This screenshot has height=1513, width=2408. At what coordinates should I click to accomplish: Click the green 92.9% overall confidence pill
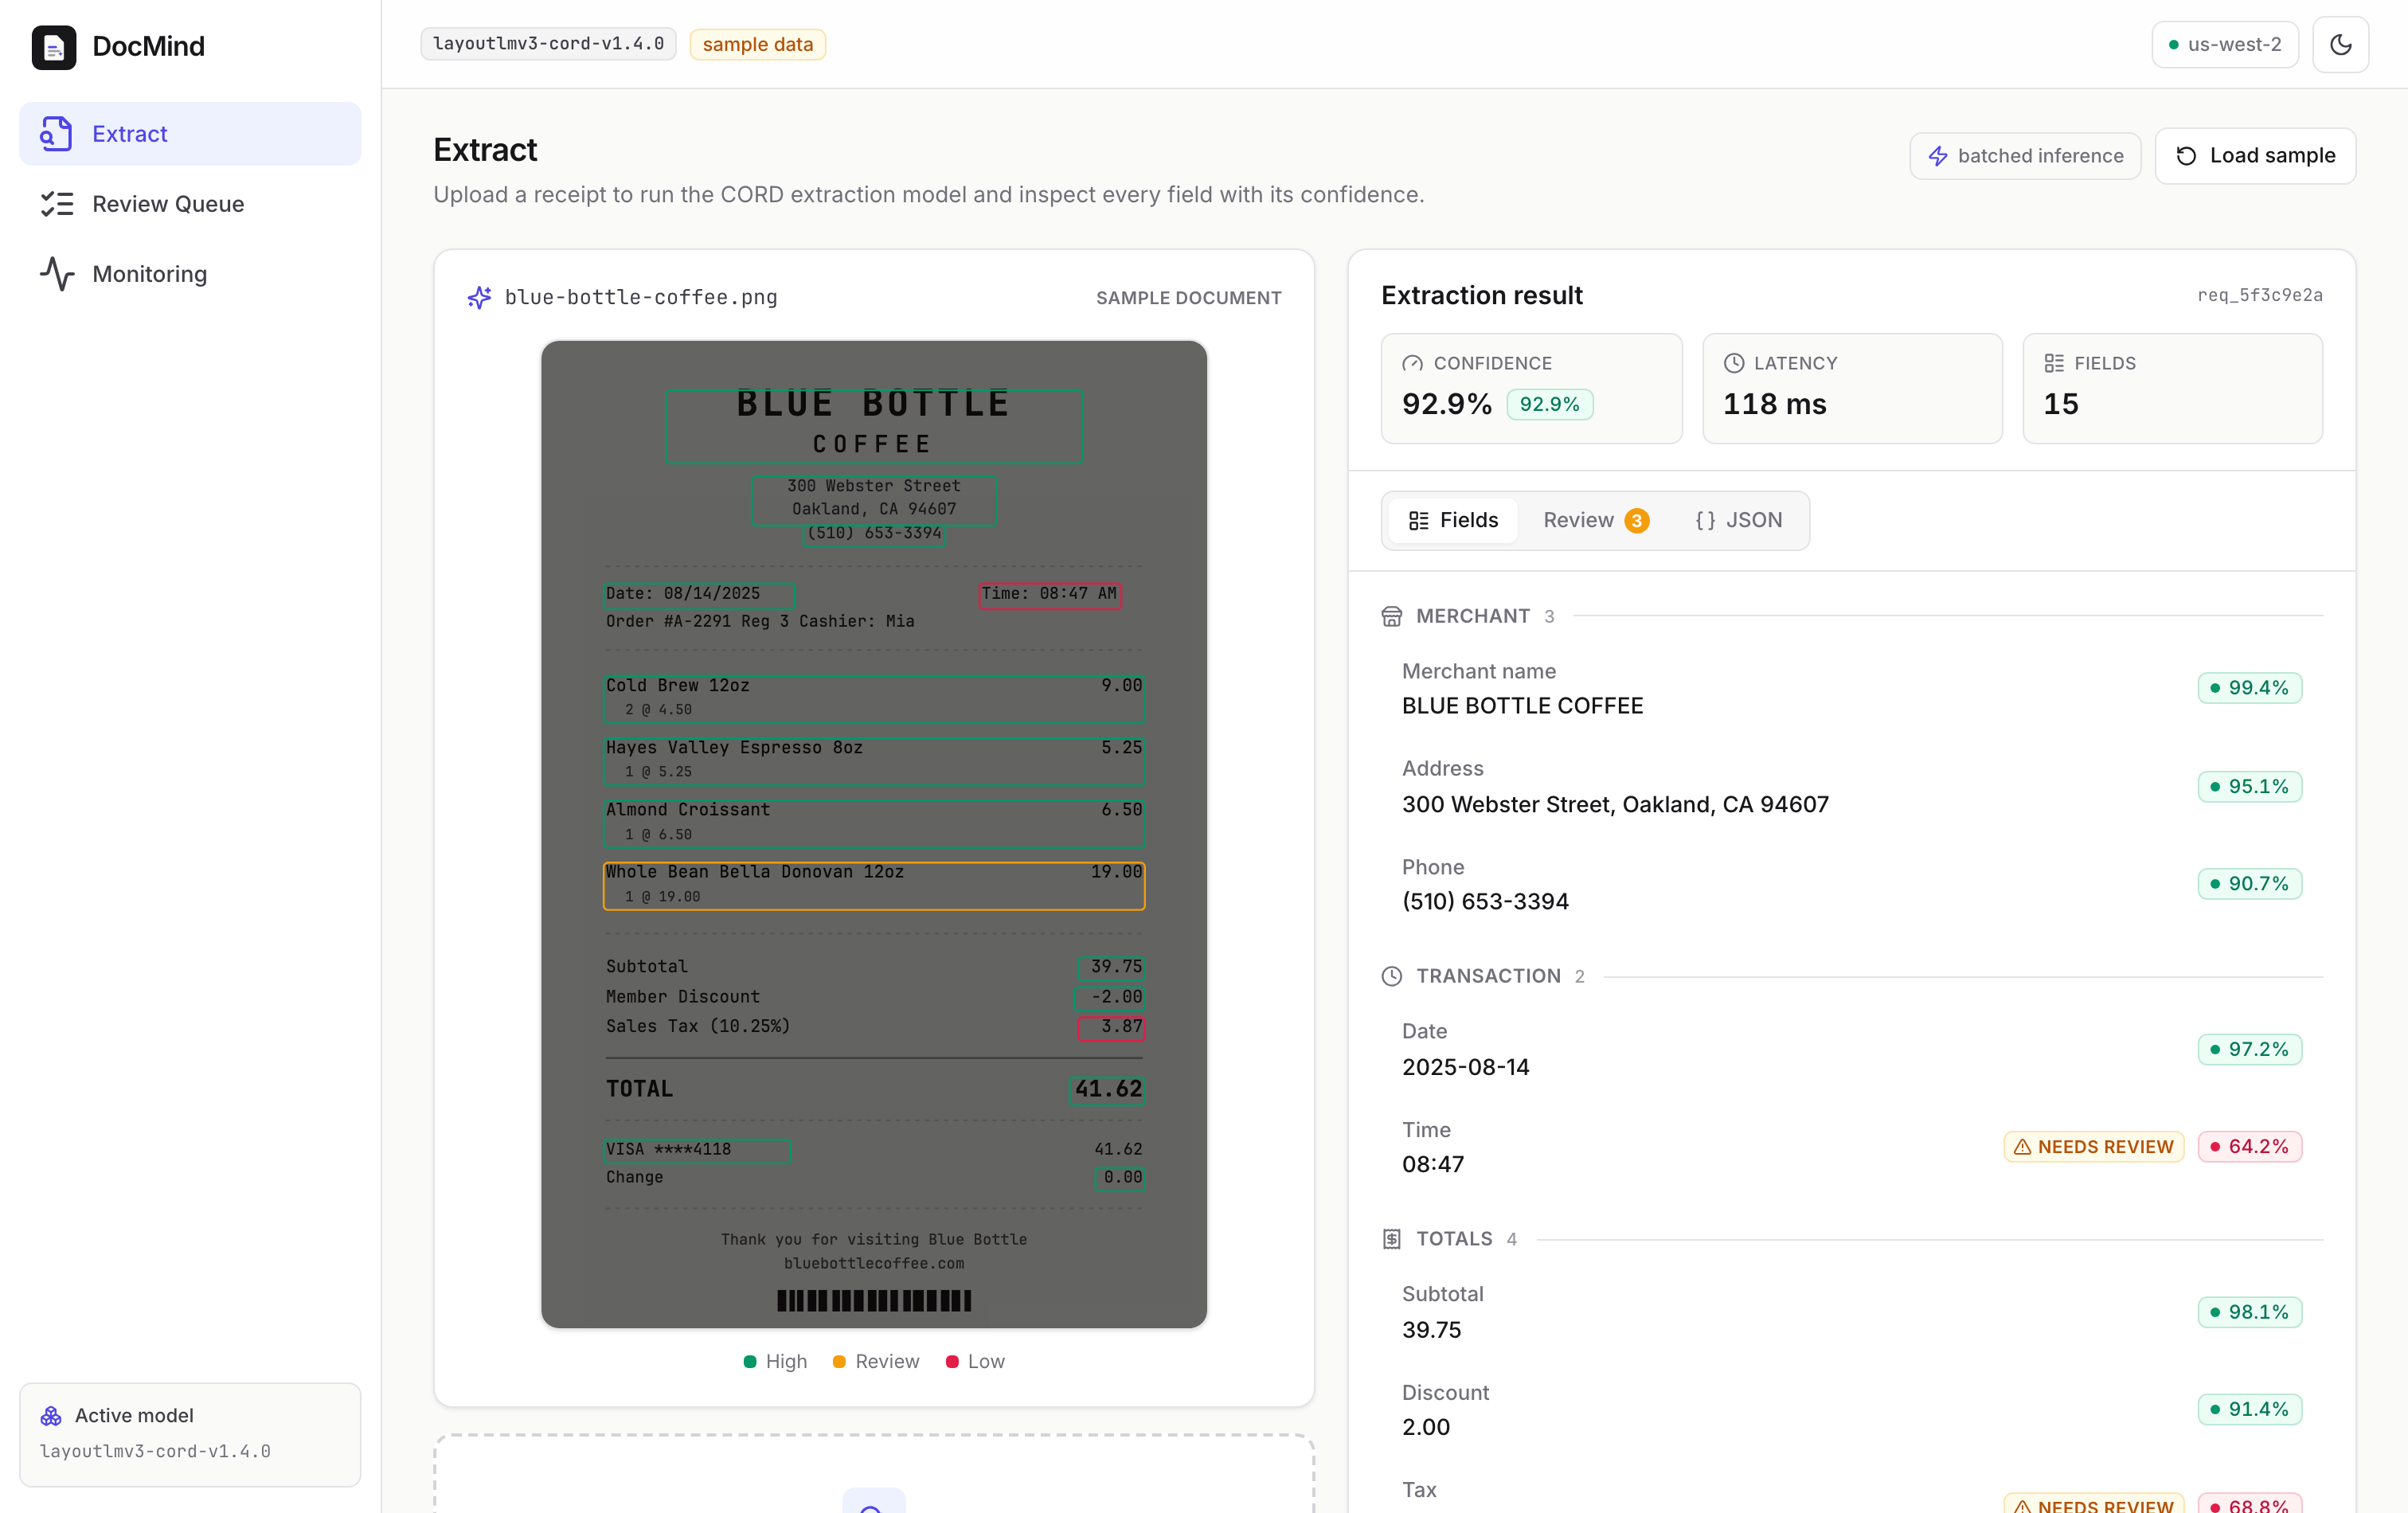[1549, 404]
